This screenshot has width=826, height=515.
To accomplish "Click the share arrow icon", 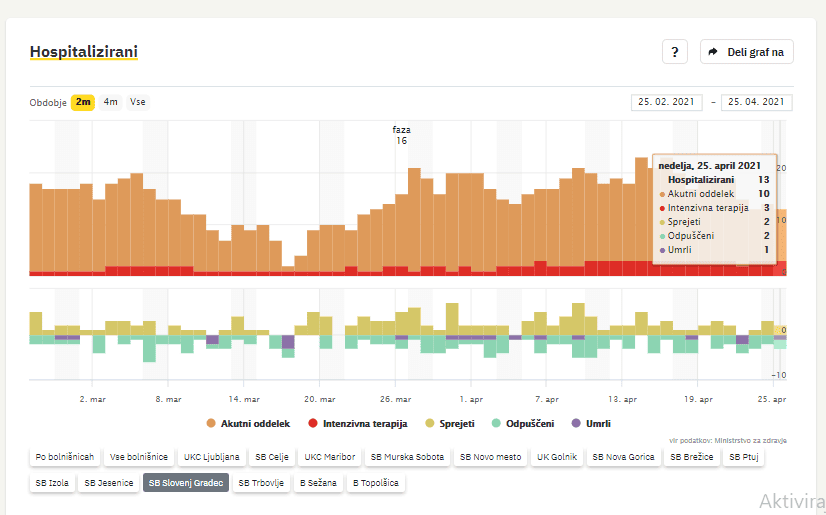I will pyautogui.click(x=715, y=52).
